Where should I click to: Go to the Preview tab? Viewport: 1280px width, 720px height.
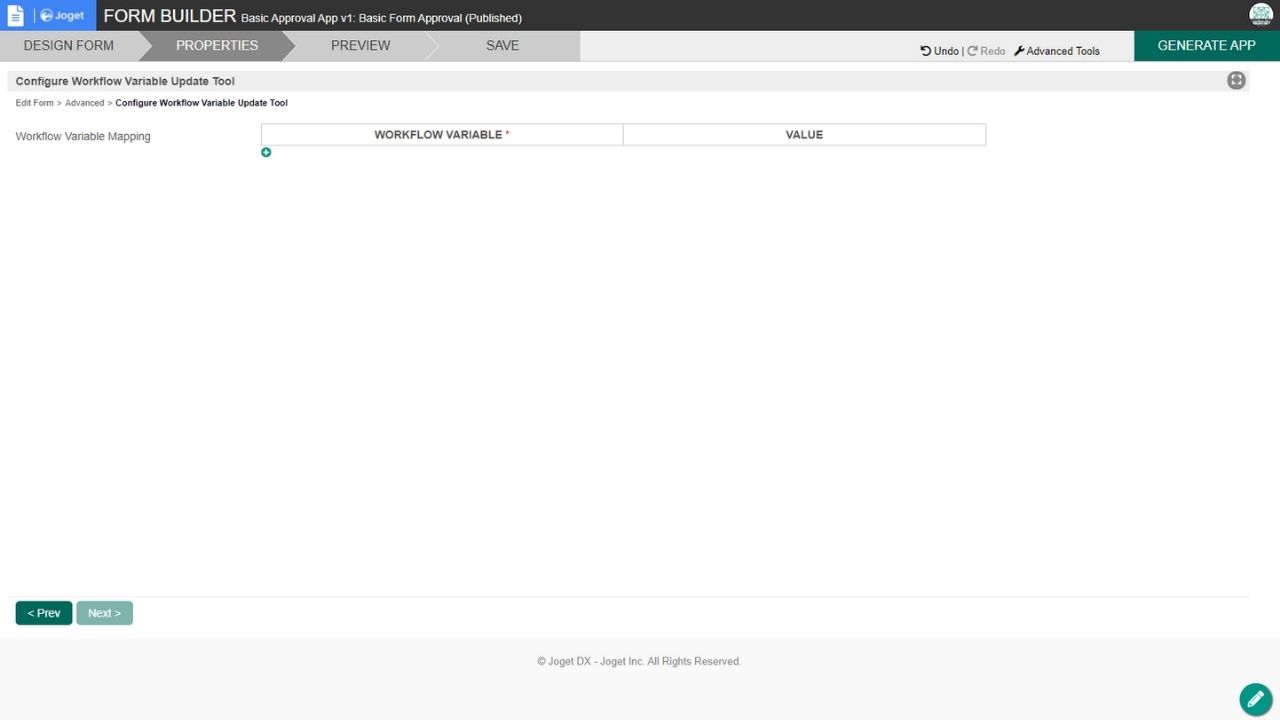tap(360, 46)
